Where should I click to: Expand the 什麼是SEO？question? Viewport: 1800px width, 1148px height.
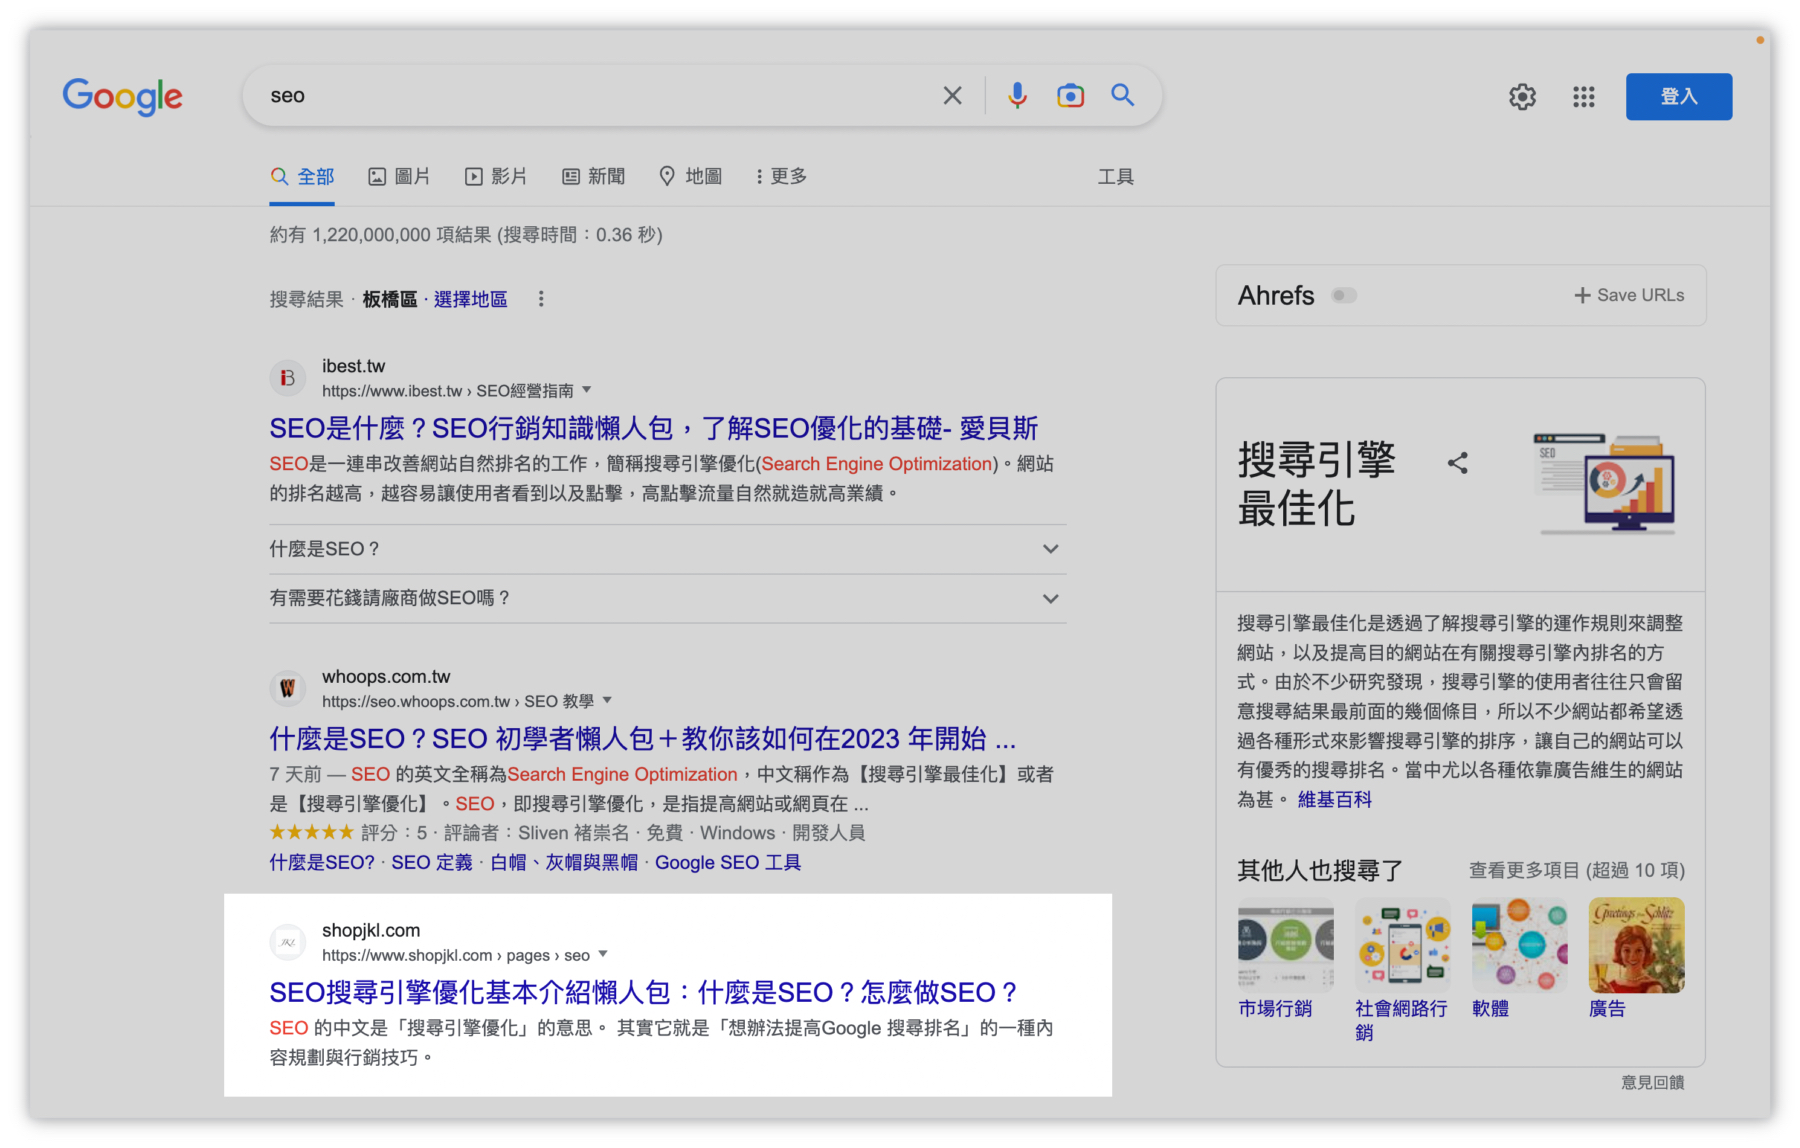[x=1050, y=548]
